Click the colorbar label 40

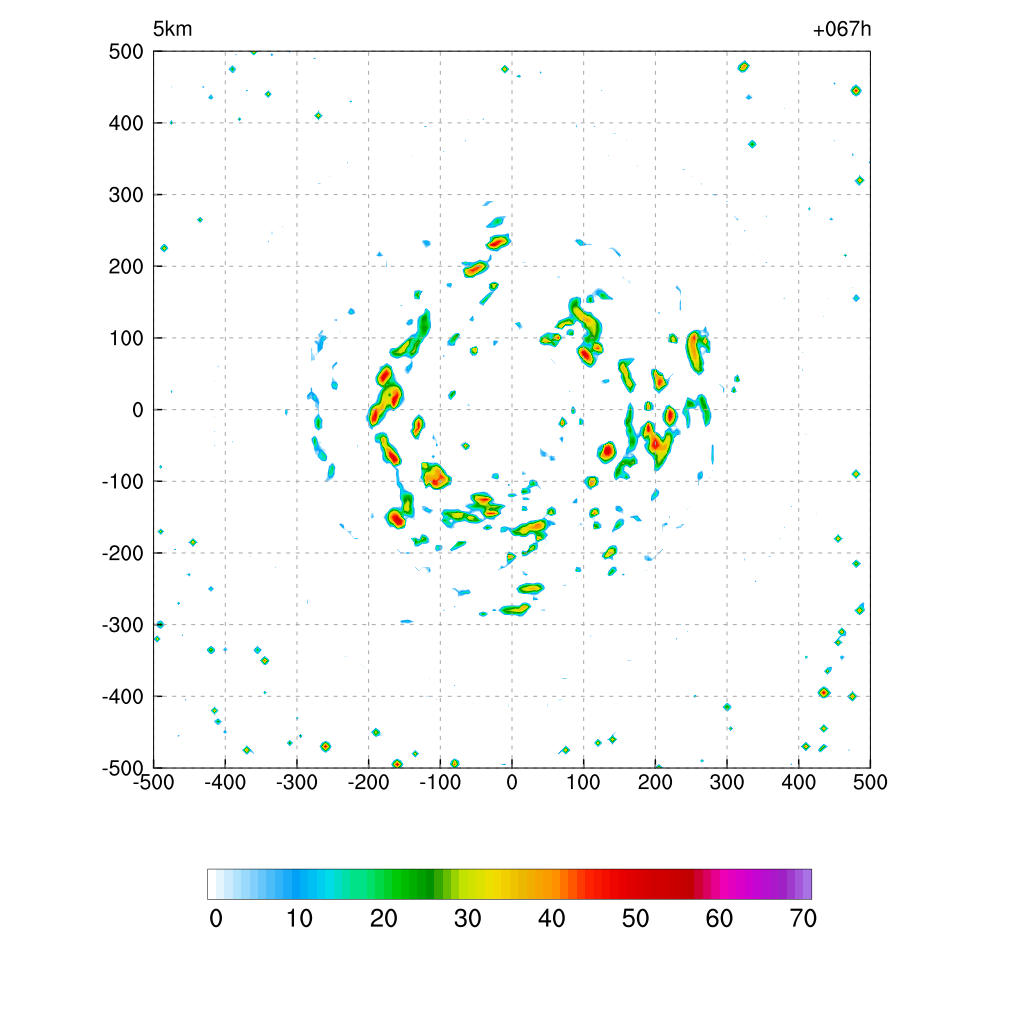tap(551, 919)
